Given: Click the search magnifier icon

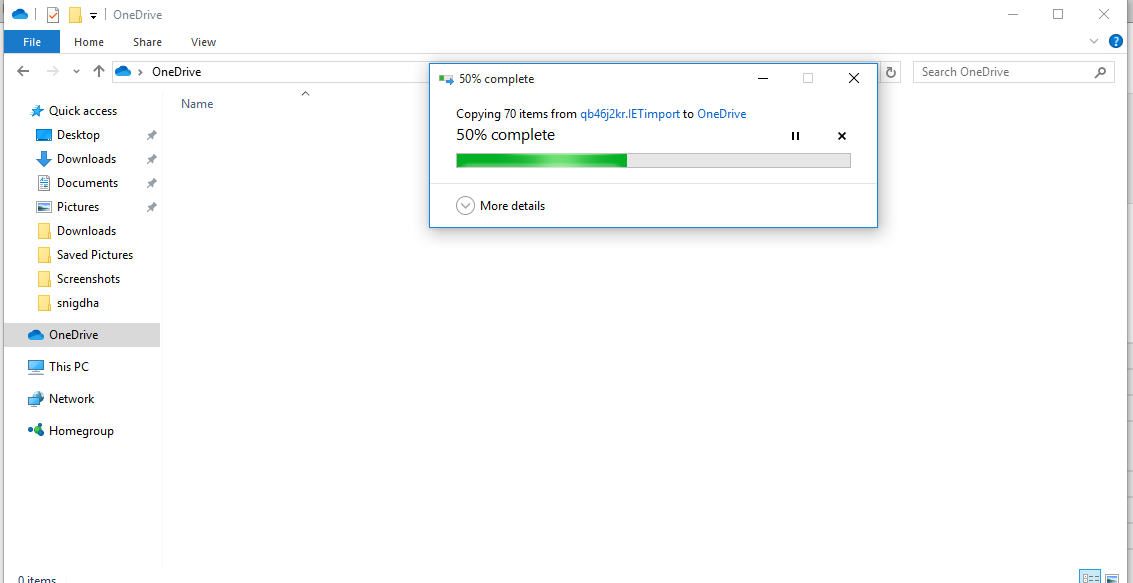Looking at the screenshot, I should click(1100, 72).
